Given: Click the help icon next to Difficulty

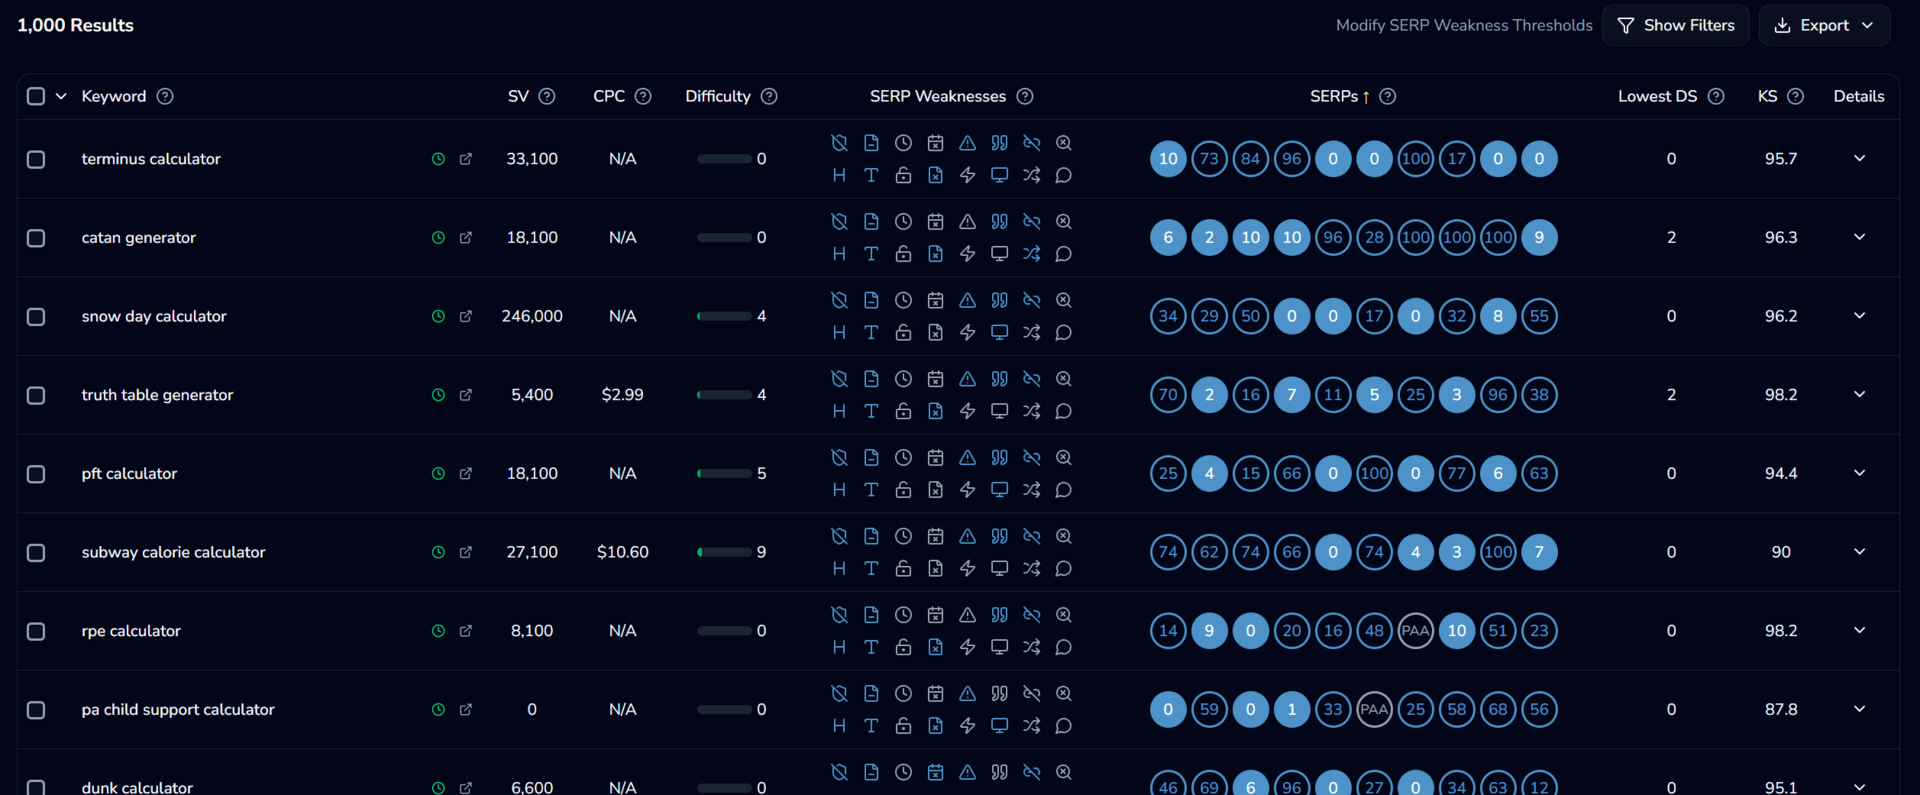Looking at the screenshot, I should click(x=769, y=96).
